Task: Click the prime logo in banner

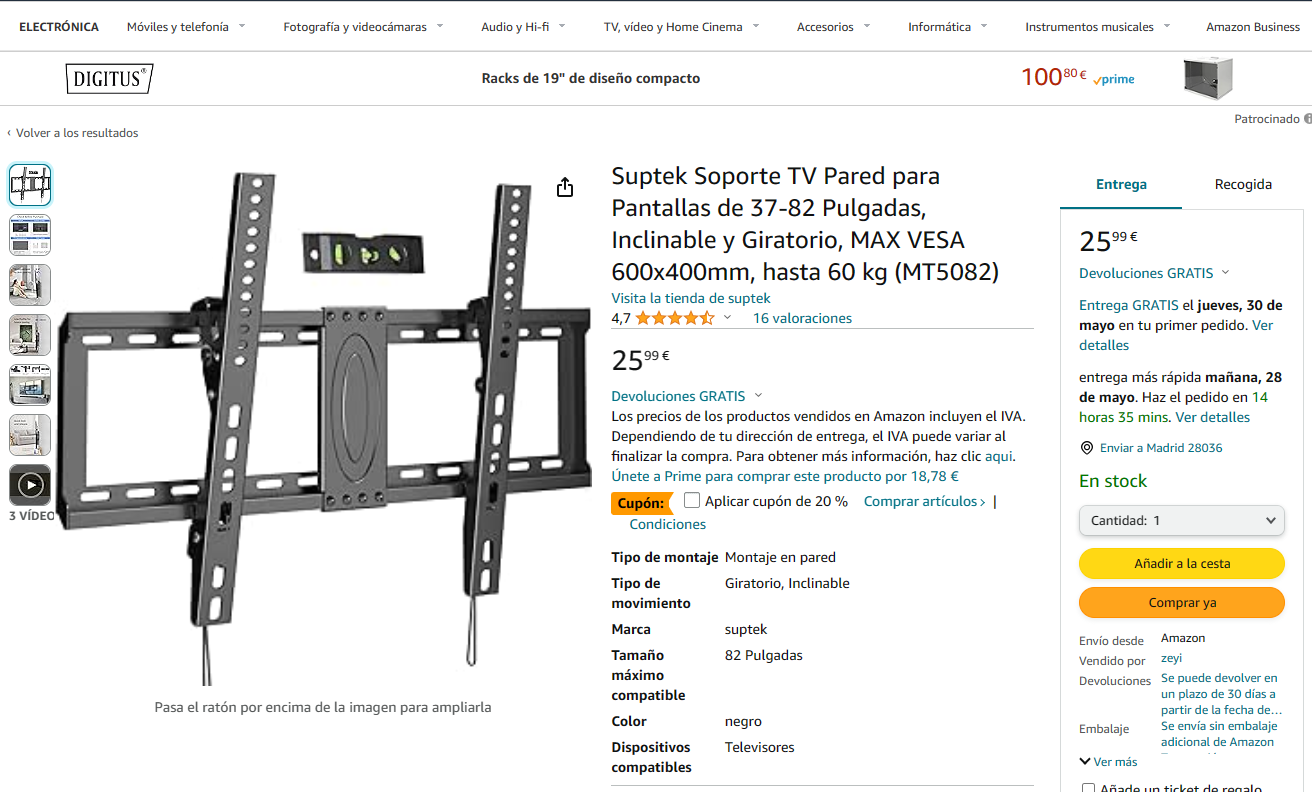Action: click(1114, 79)
